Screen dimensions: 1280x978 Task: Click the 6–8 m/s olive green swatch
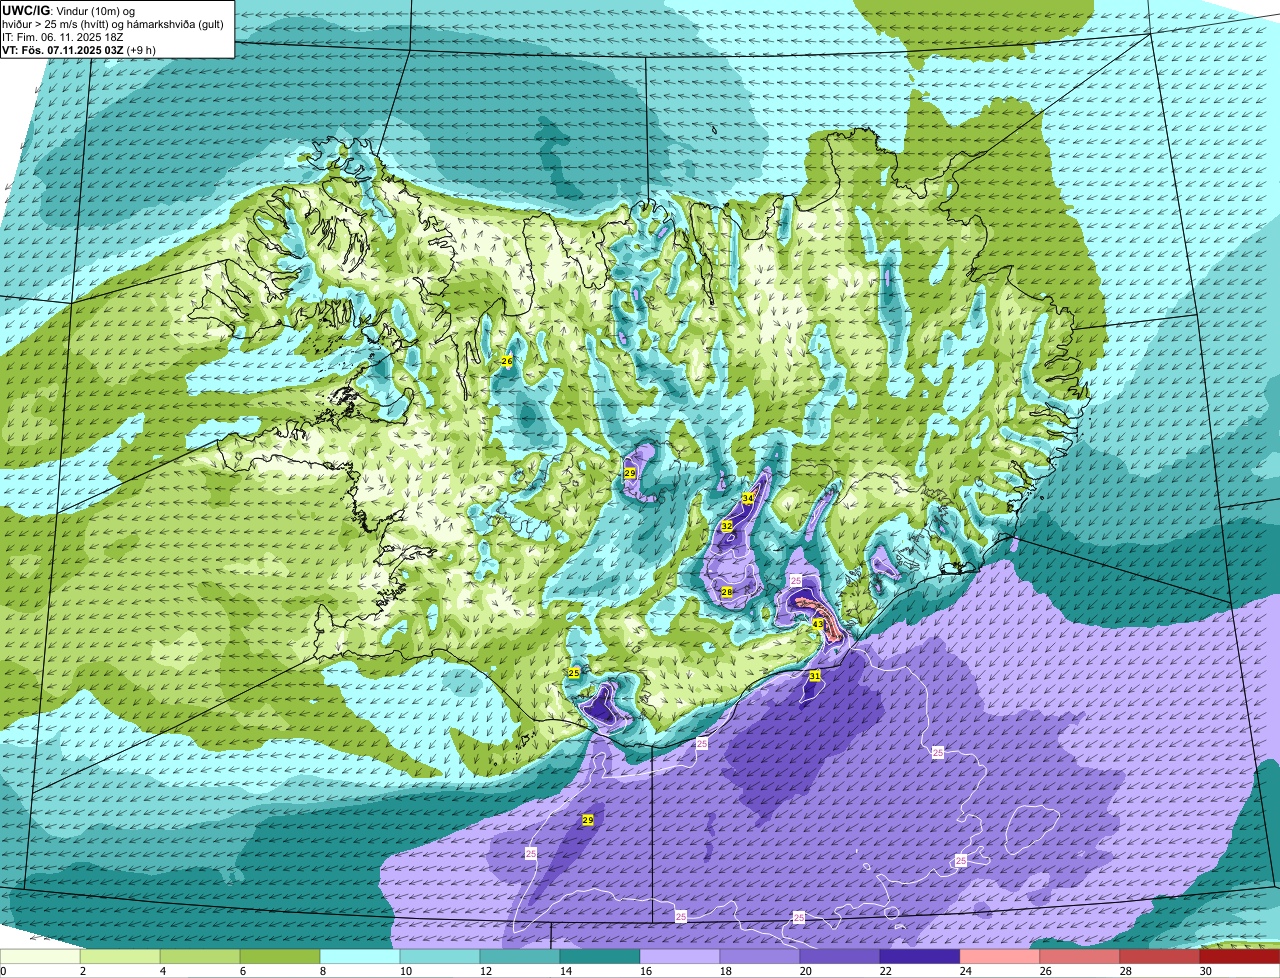click(x=280, y=957)
